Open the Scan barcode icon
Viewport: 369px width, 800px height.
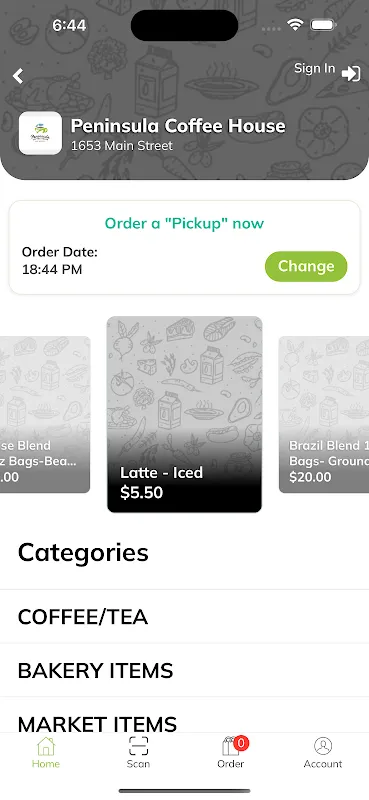point(138,746)
